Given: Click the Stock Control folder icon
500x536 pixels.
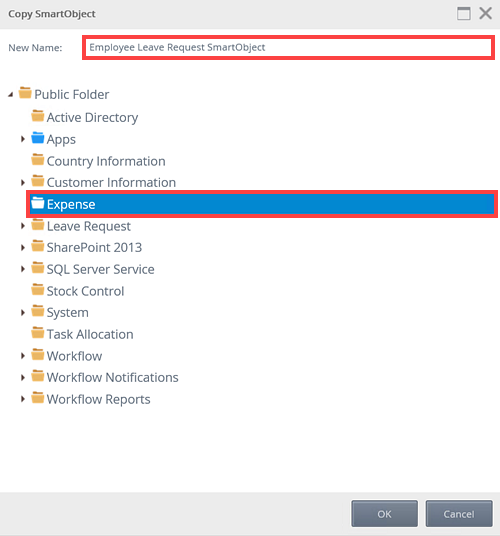Looking at the screenshot, I should (38, 290).
